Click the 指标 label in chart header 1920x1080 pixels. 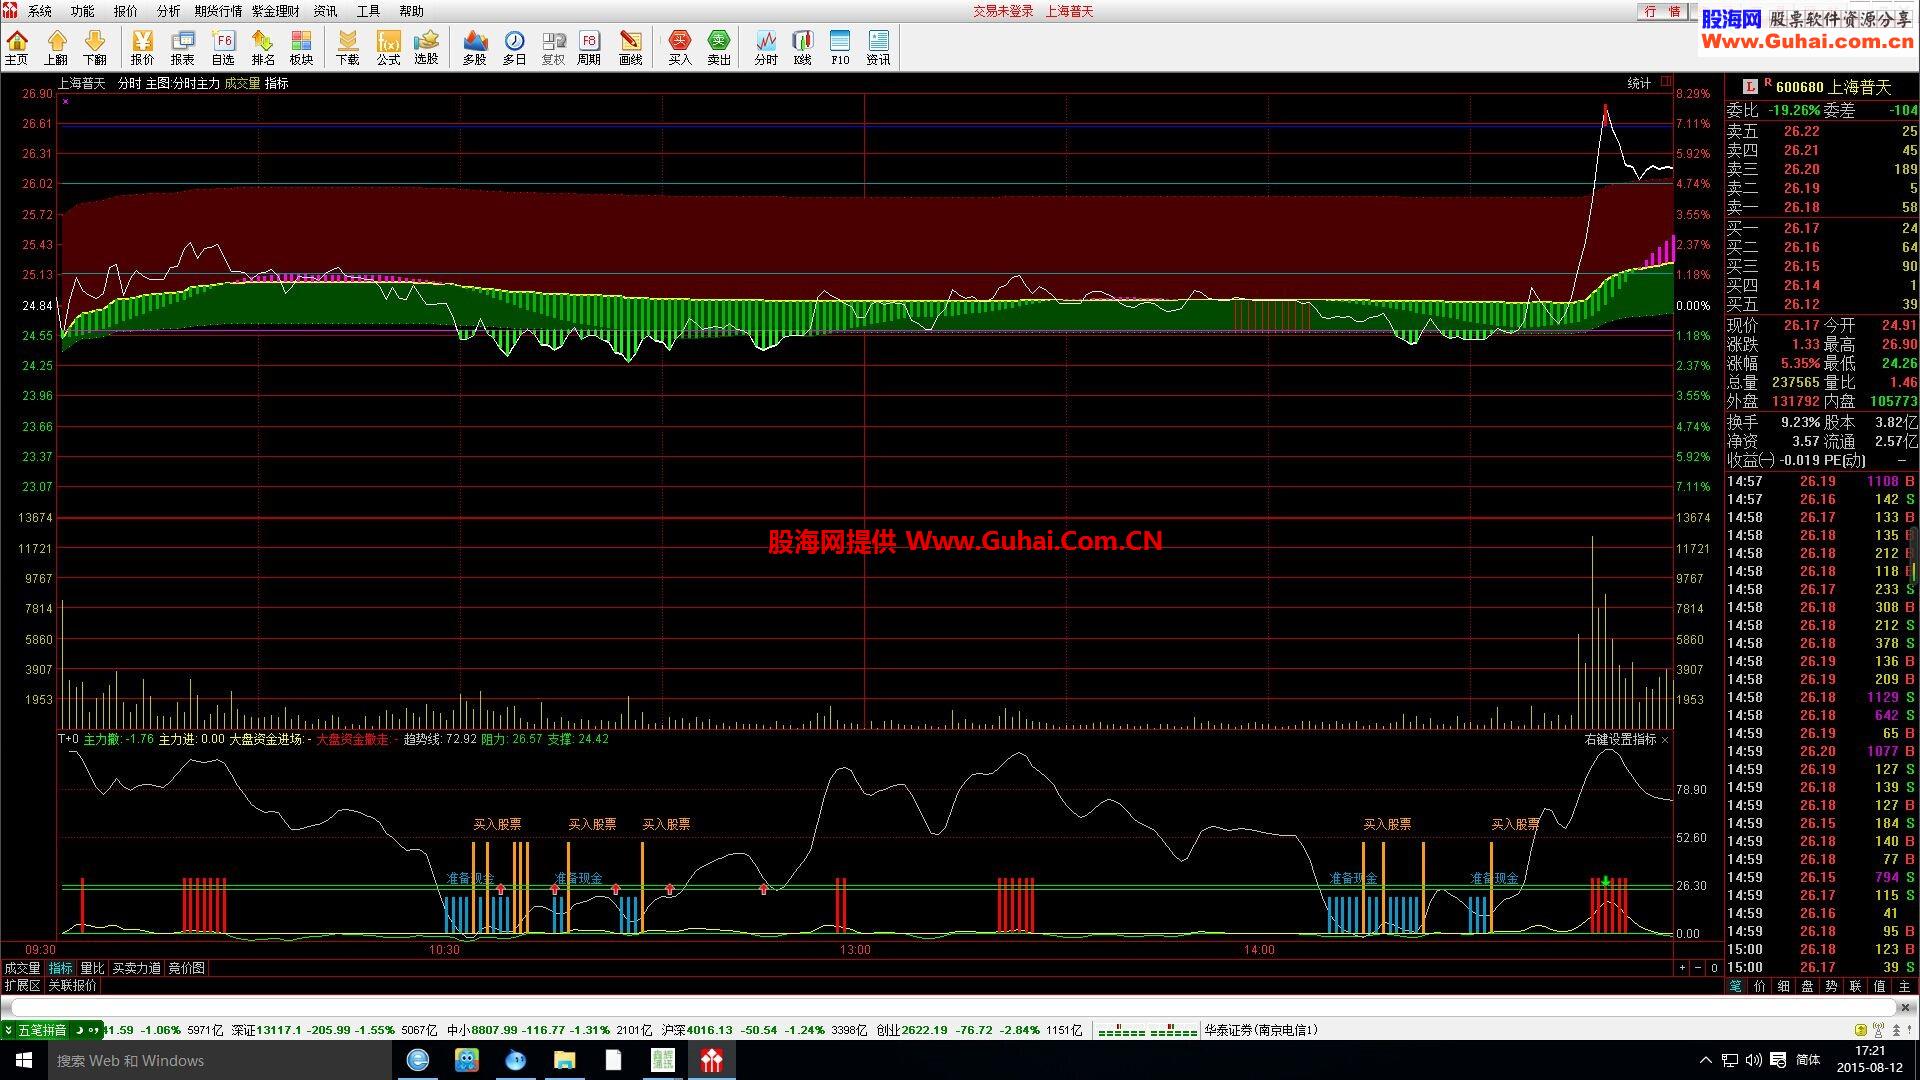[x=277, y=83]
